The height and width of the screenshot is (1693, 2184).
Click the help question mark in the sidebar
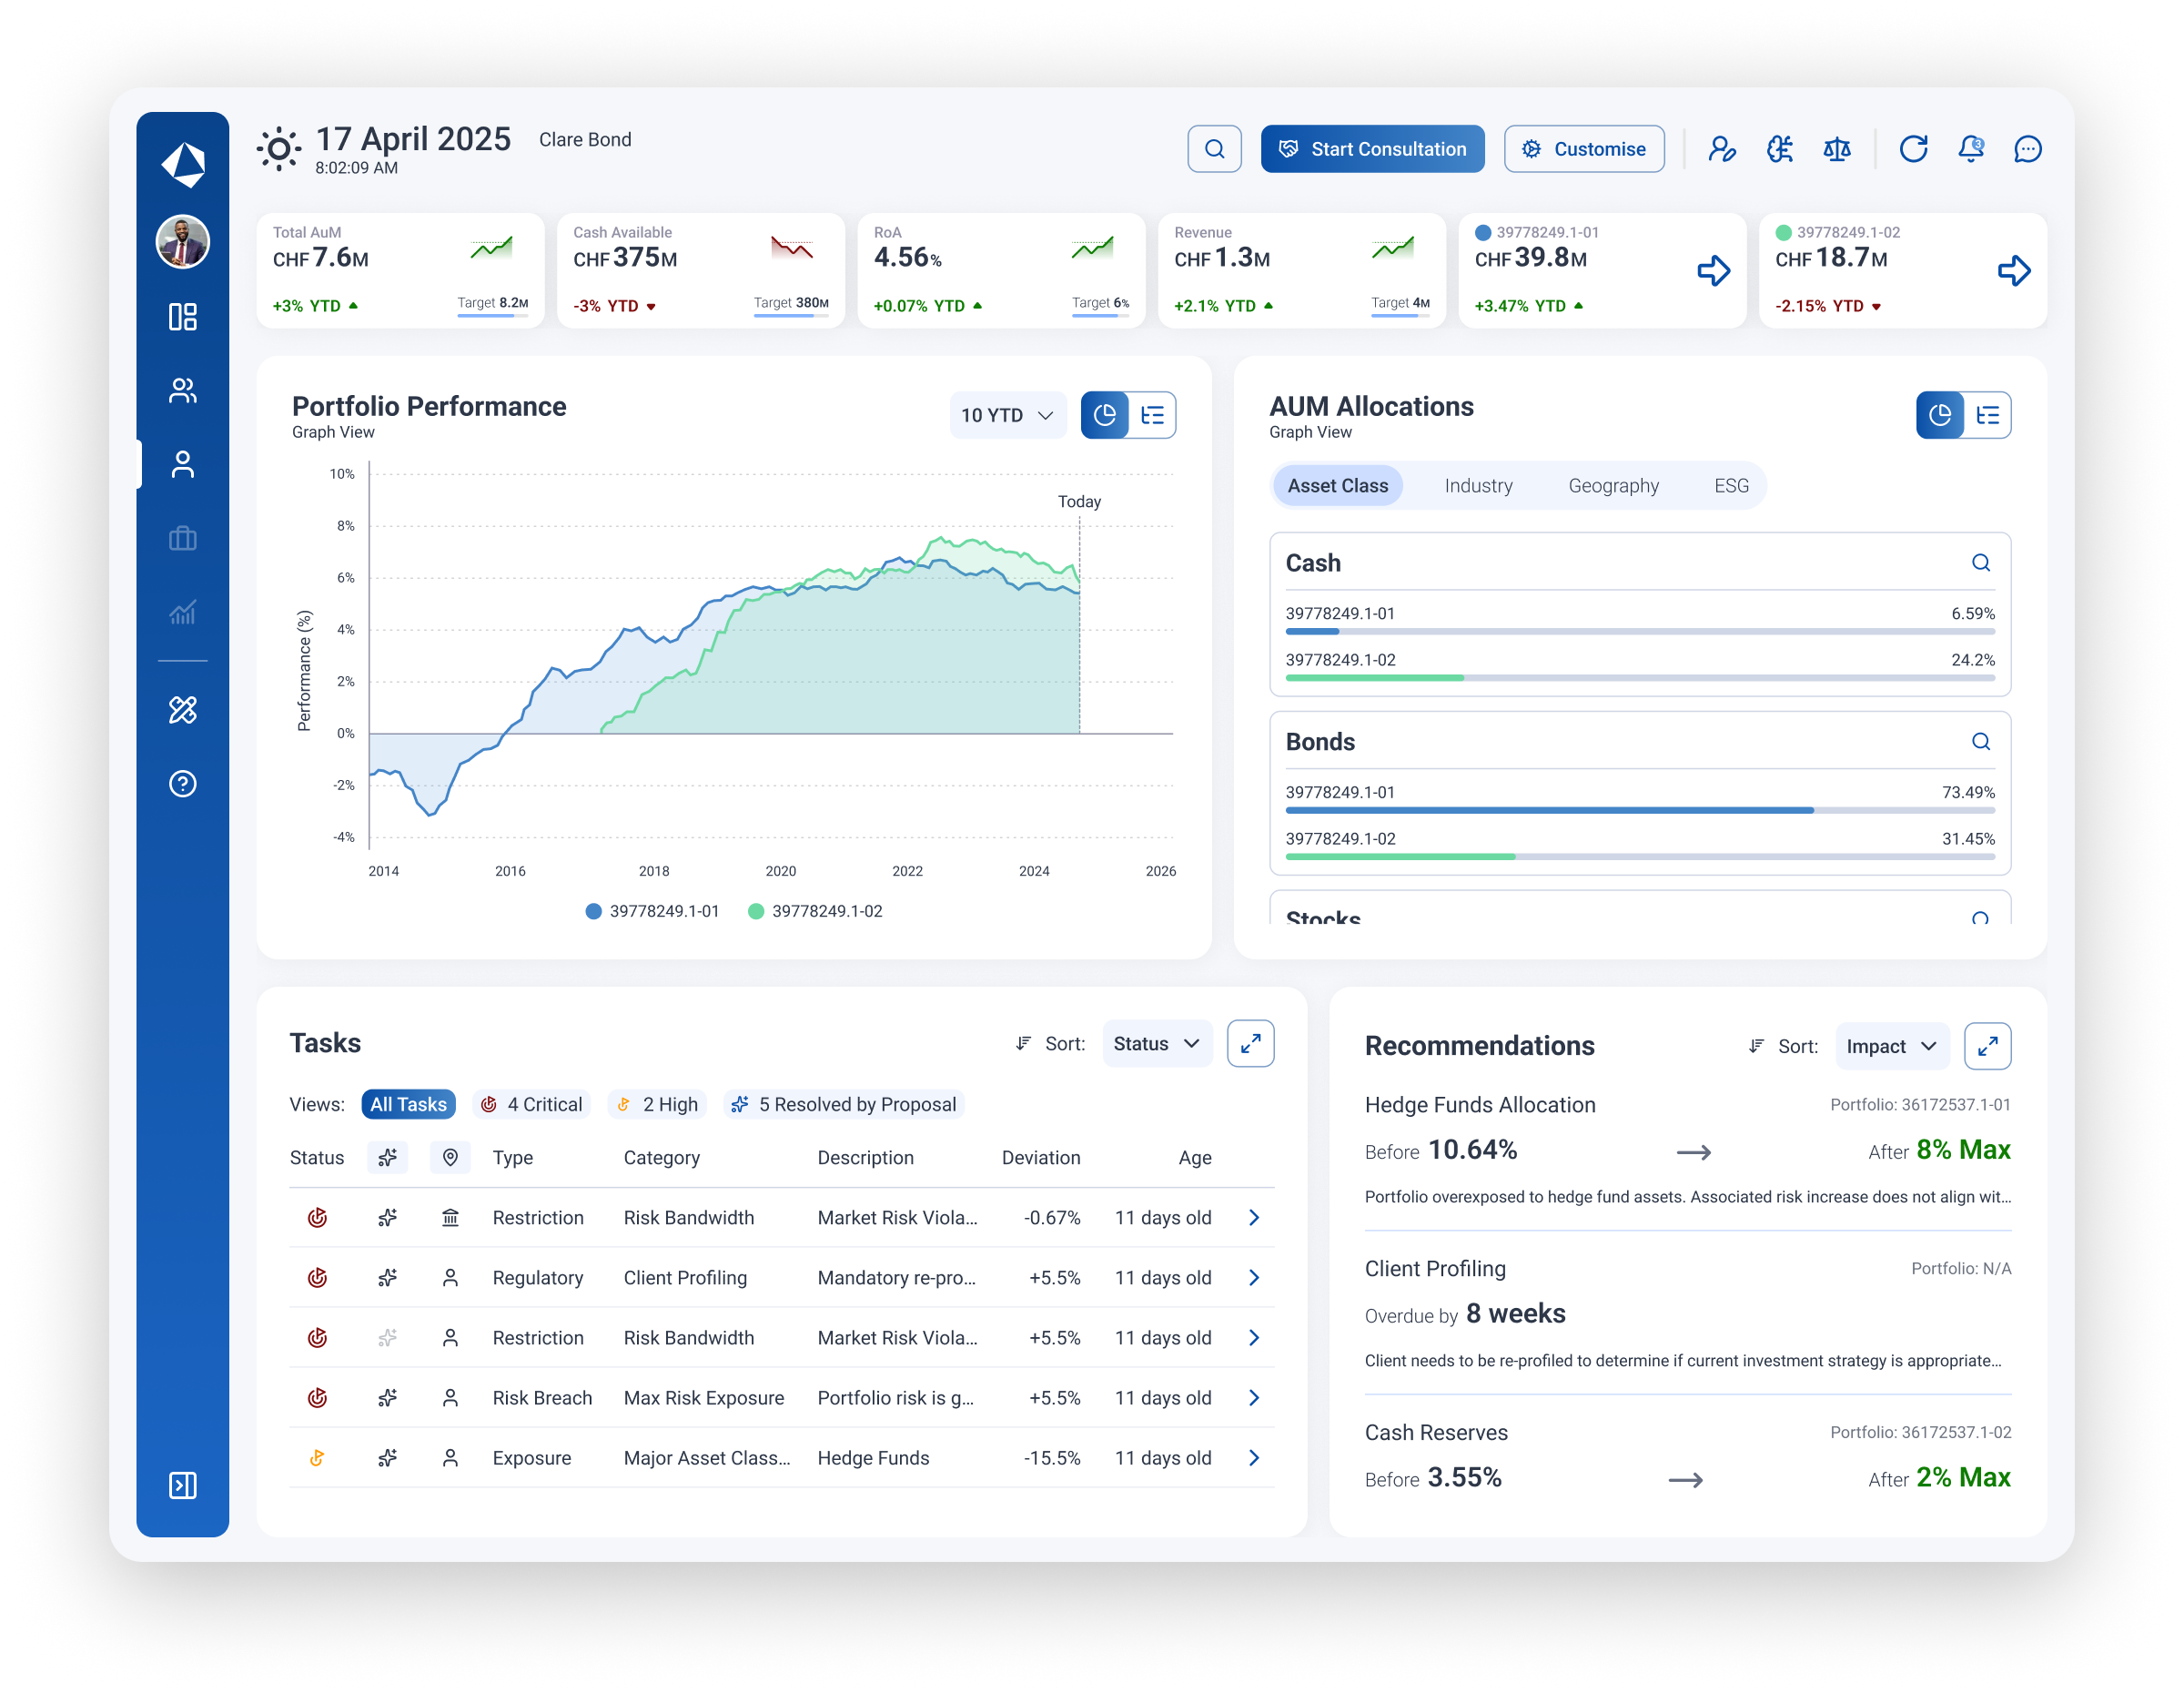coord(182,784)
